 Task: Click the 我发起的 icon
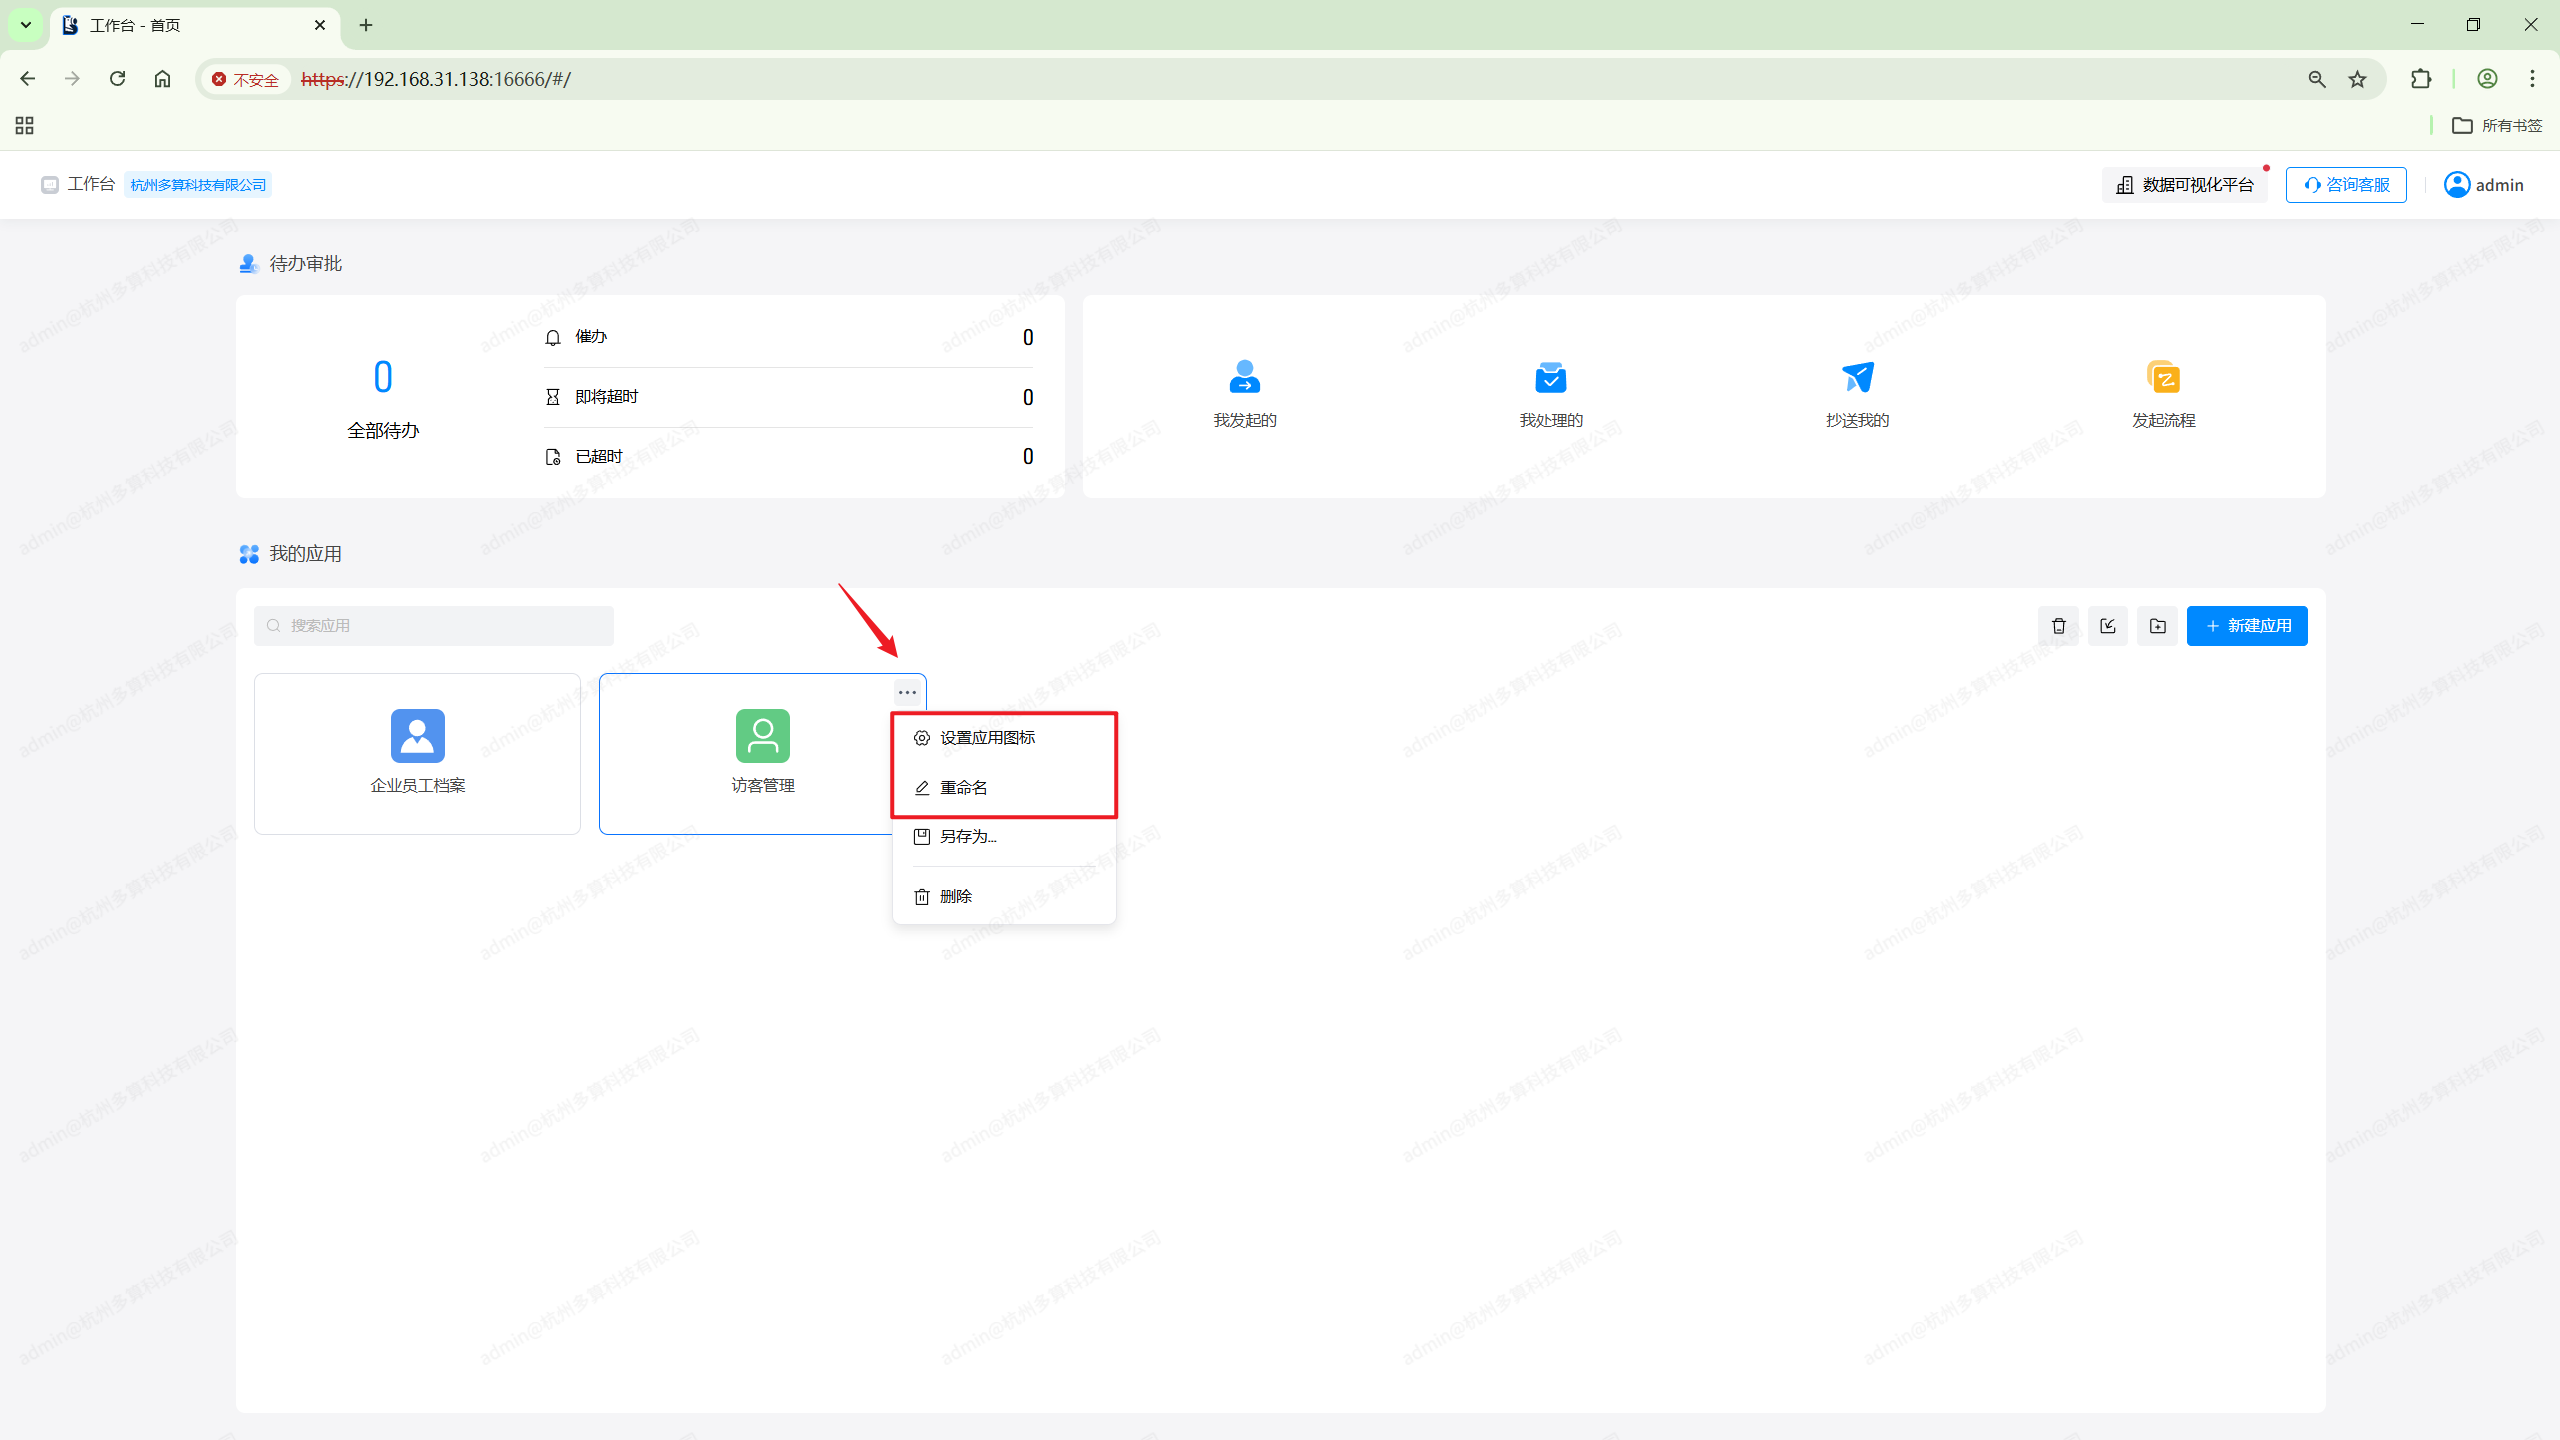tap(1244, 377)
